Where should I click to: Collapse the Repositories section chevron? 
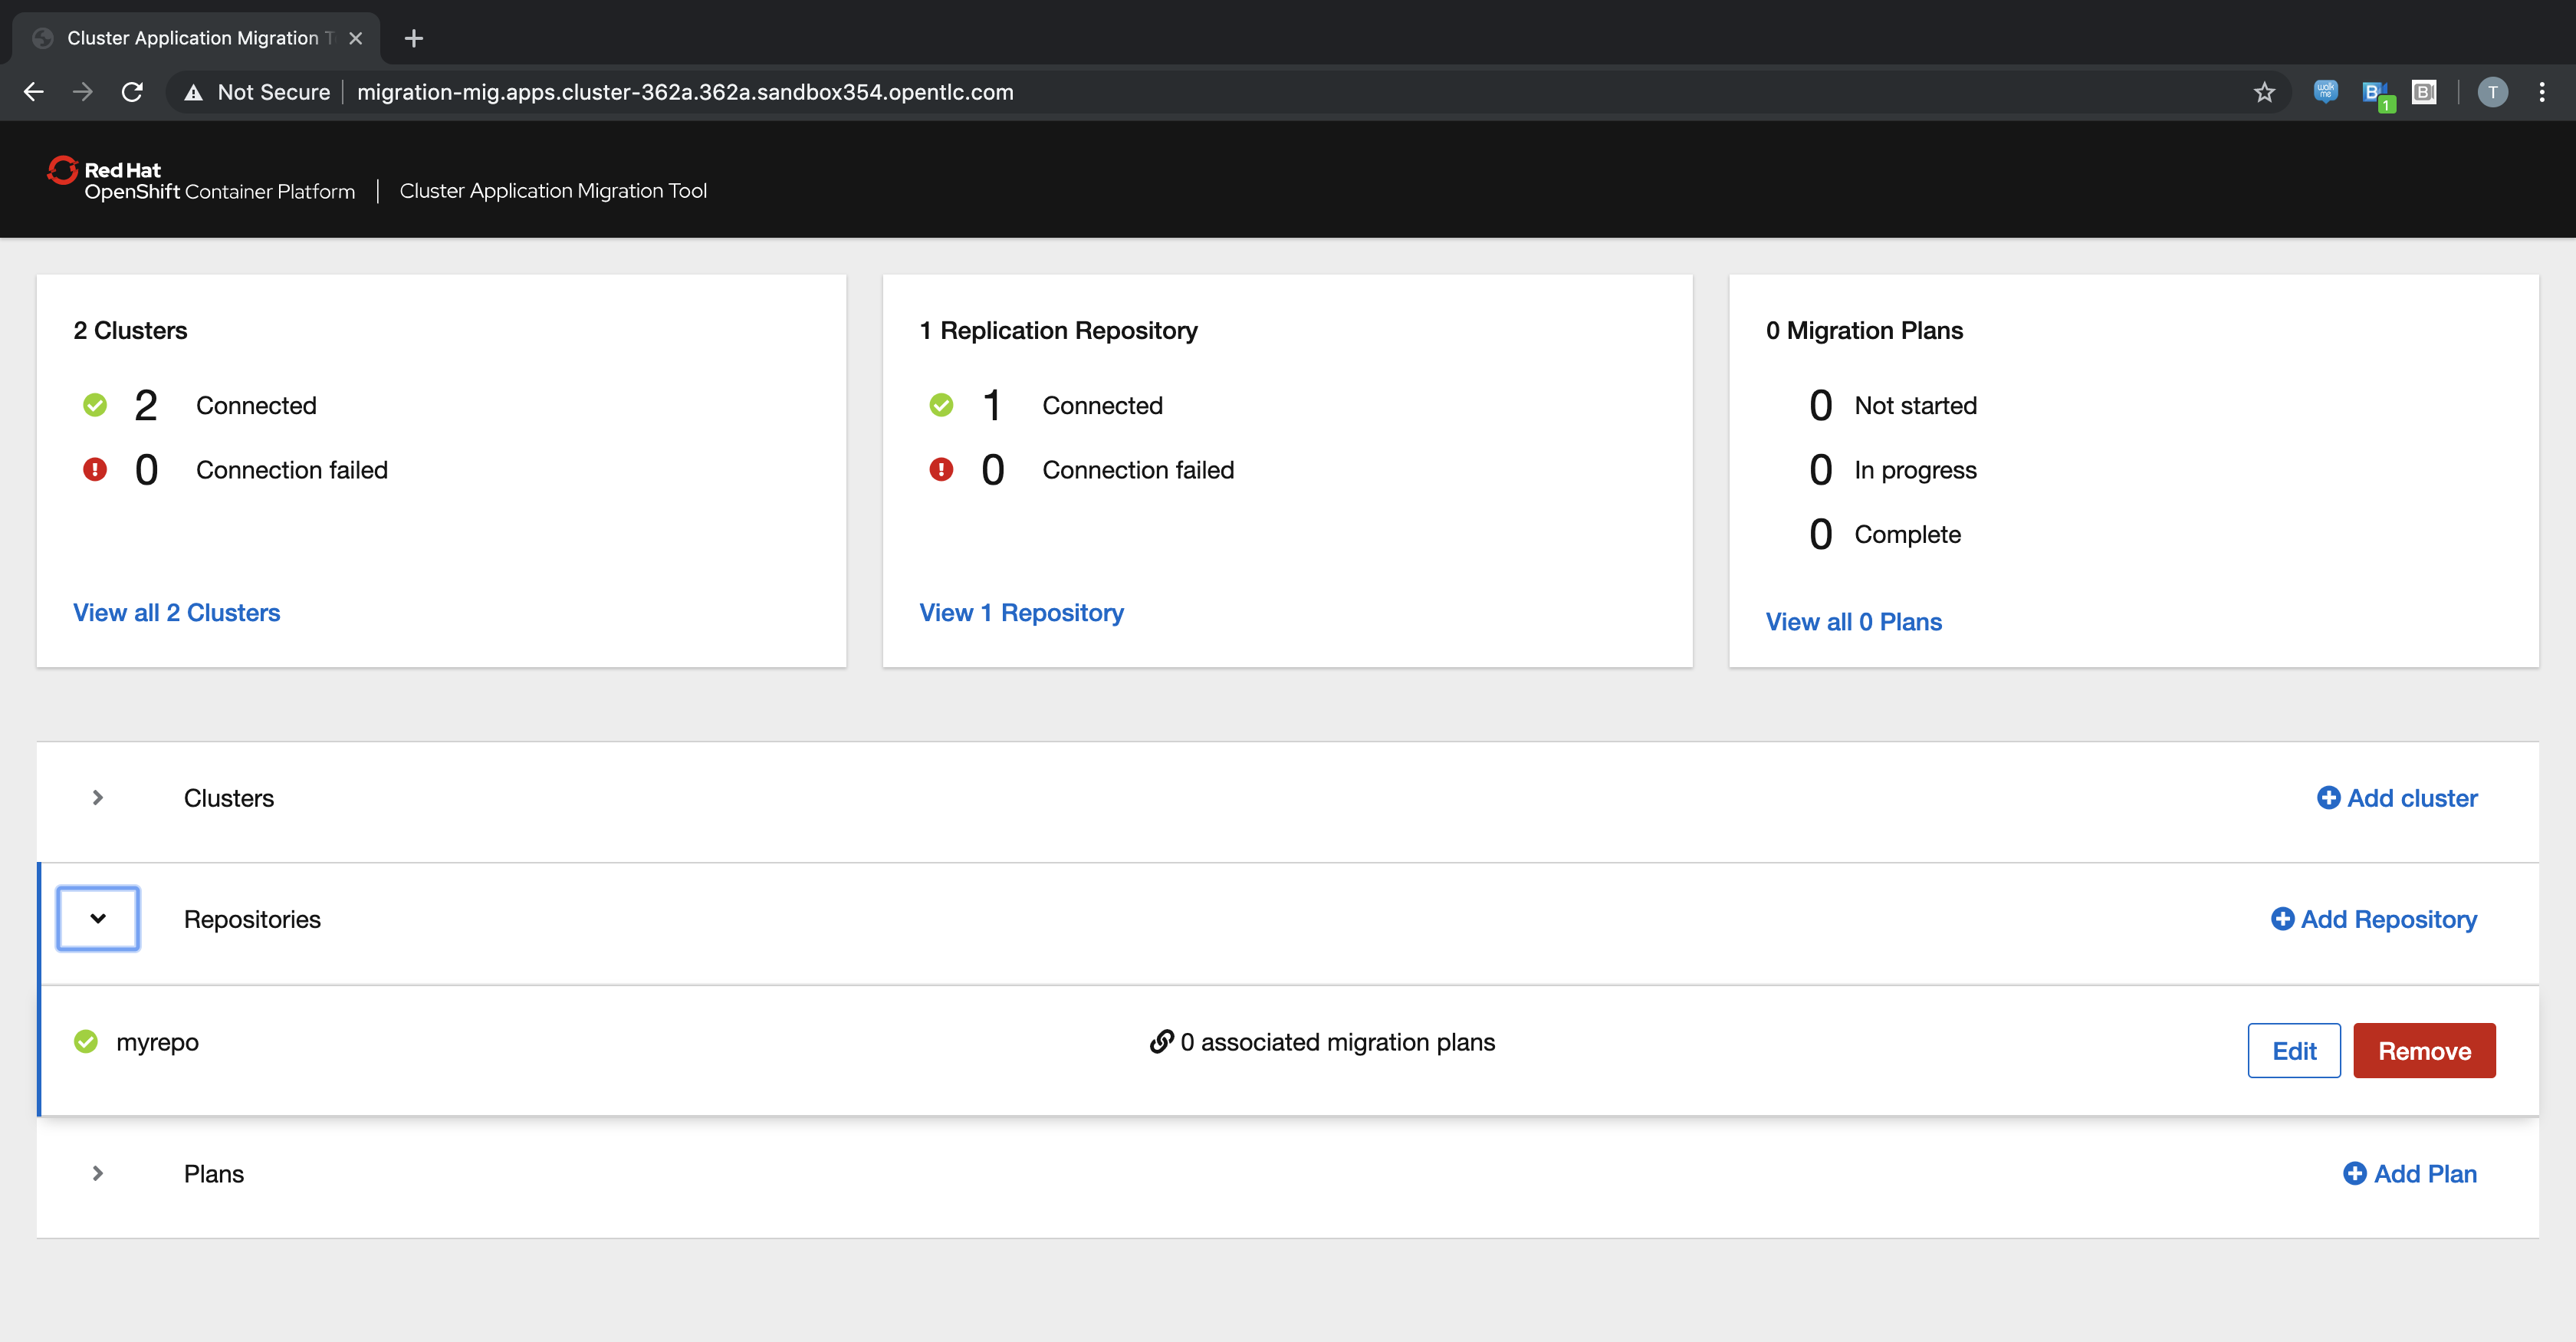pos(98,918)
